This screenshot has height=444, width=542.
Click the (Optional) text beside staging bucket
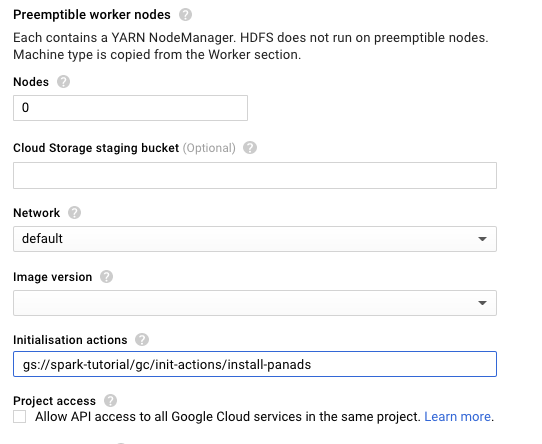pyautogui.click(x=209, y=148)
